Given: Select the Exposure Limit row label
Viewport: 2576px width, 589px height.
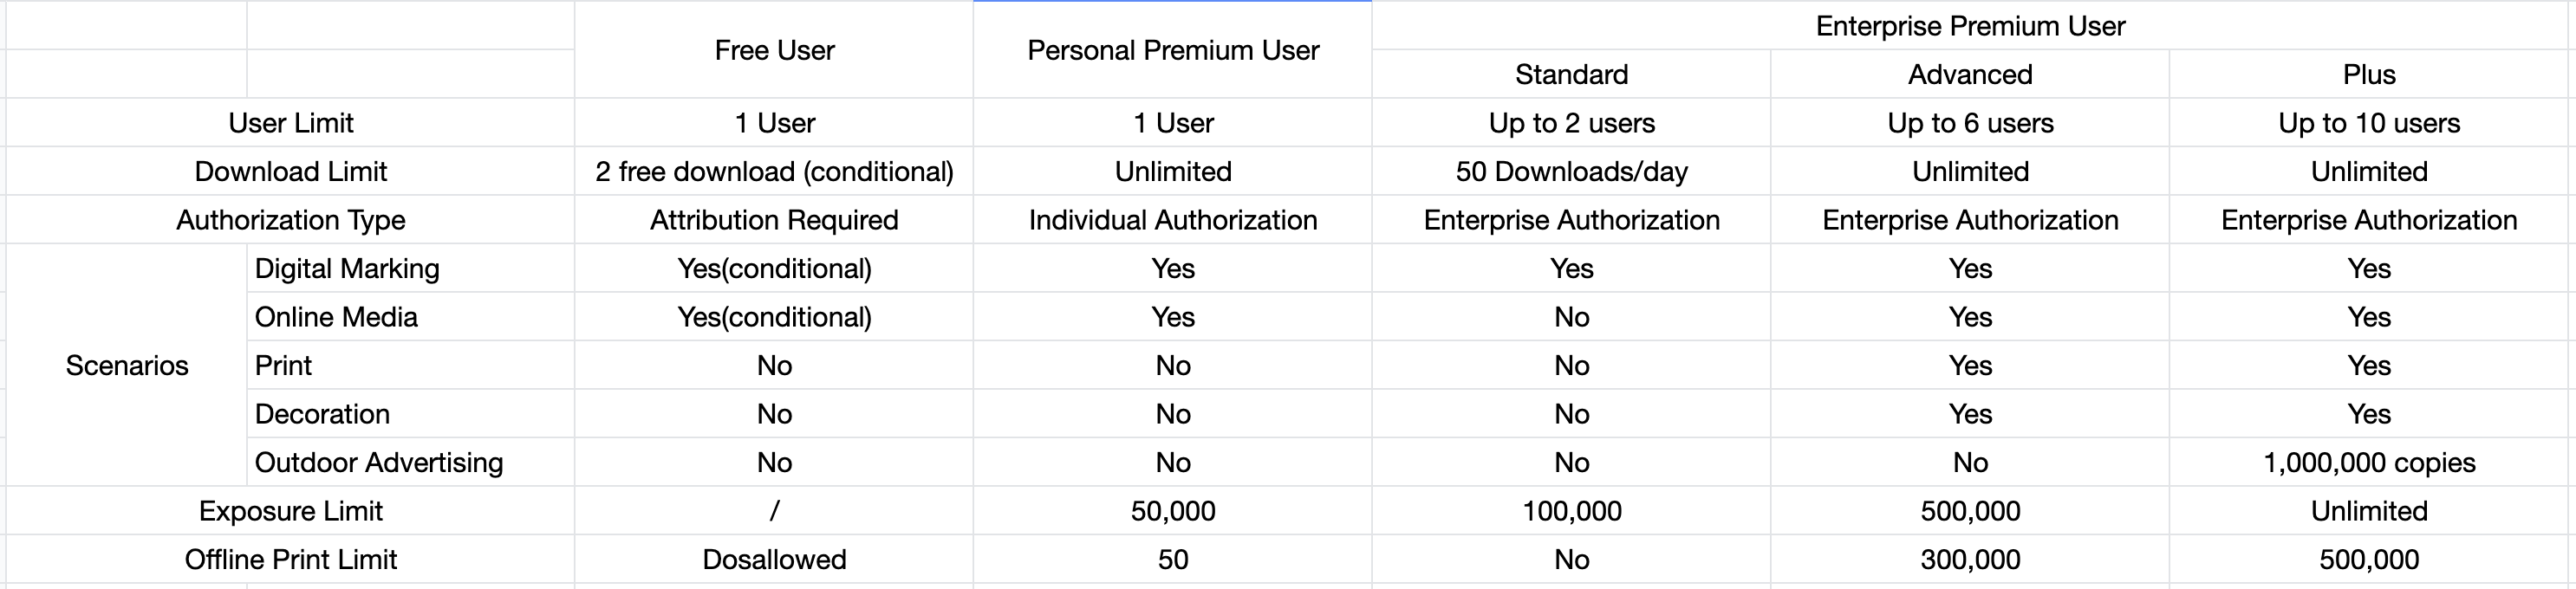Looking at the screenshot, I should tap(290, 511).
